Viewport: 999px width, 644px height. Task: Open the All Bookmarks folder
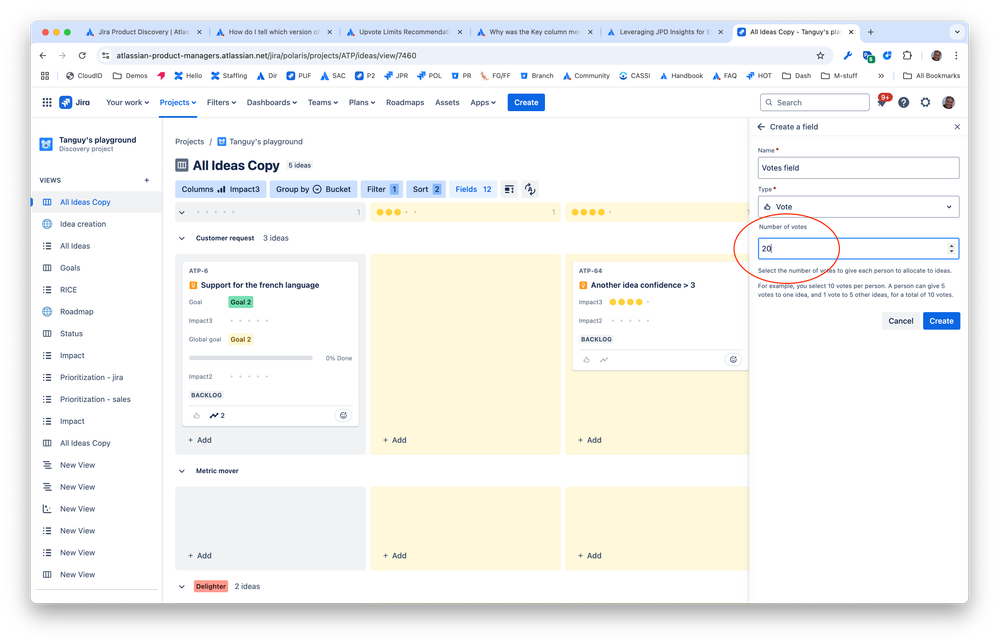pyautogui.click(x=931, y=76)
